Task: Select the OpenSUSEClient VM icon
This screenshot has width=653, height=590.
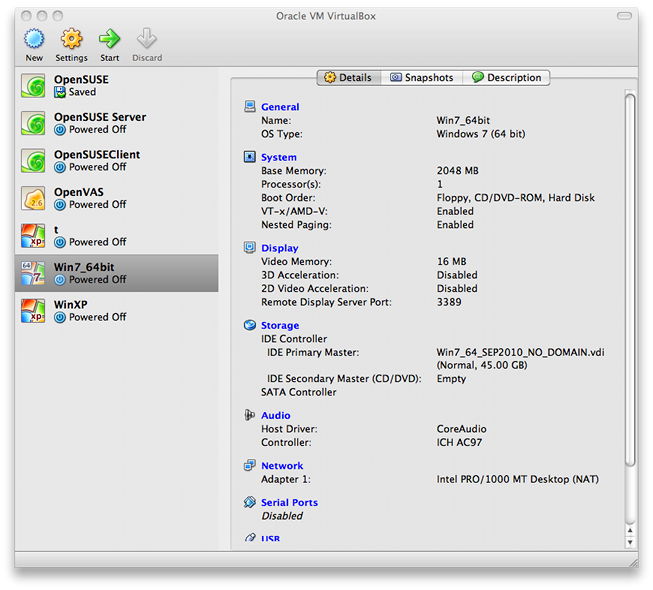Action: point(33,161)
